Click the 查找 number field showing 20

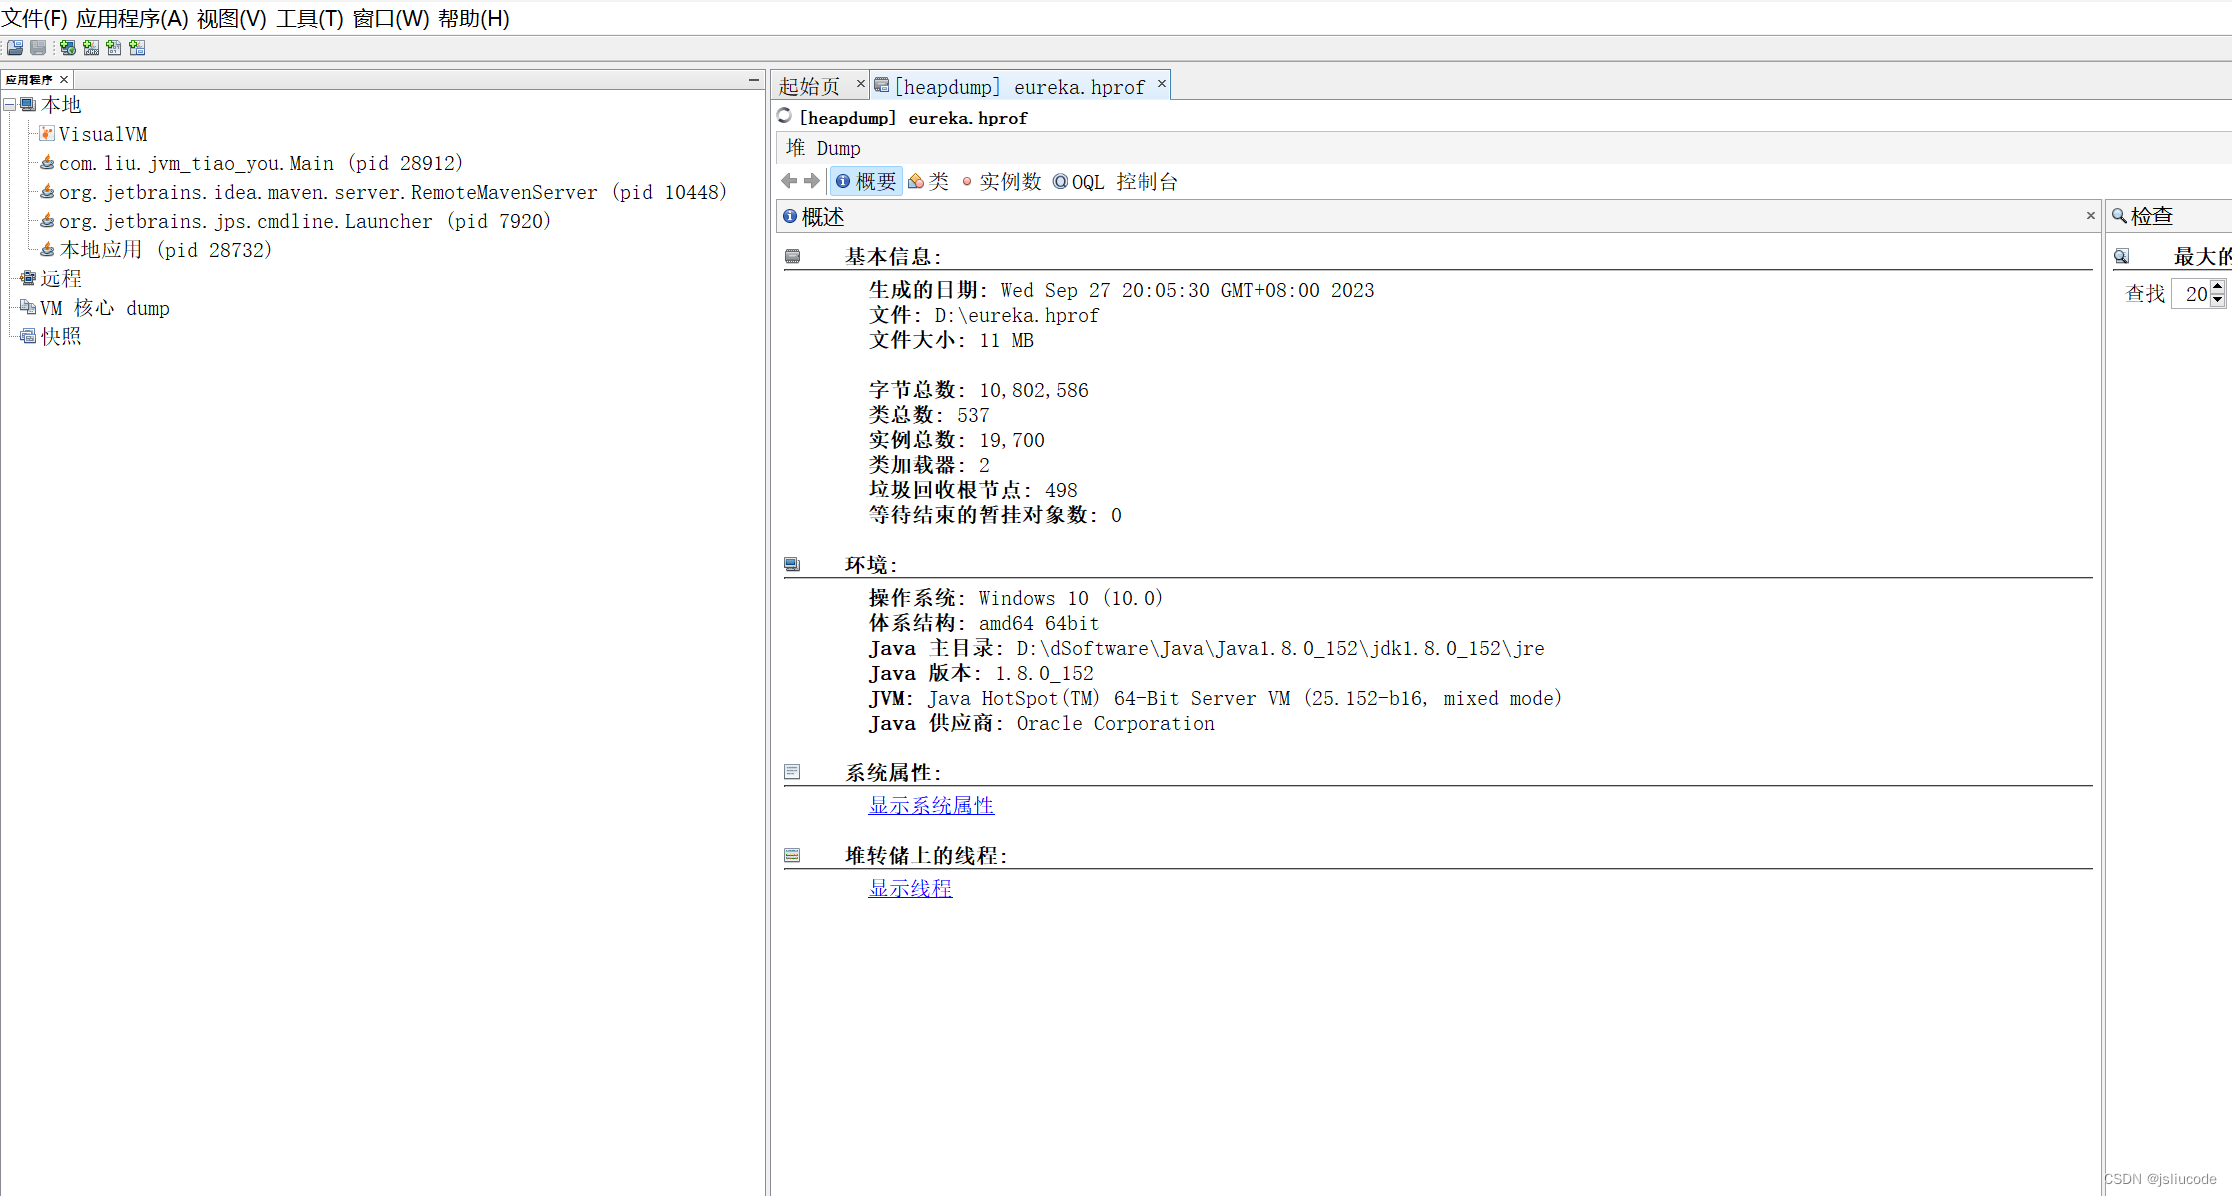[2191, 294]
